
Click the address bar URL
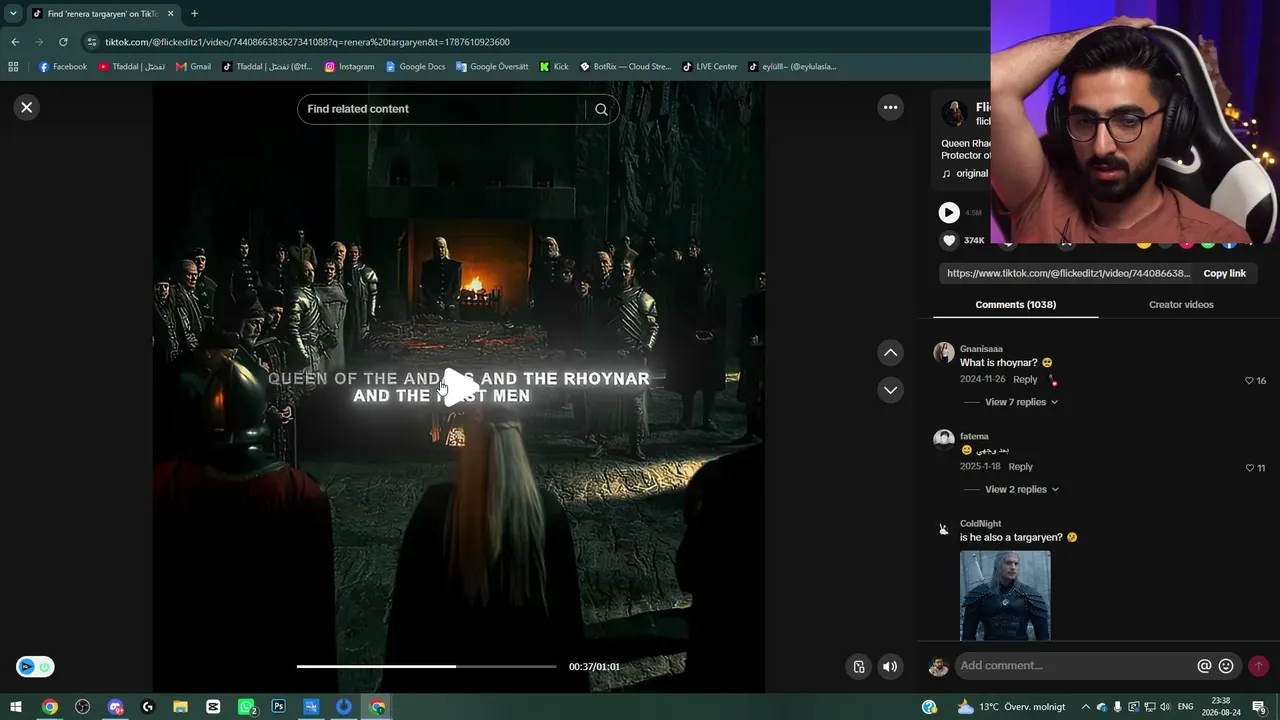click(x=307, y=42)
